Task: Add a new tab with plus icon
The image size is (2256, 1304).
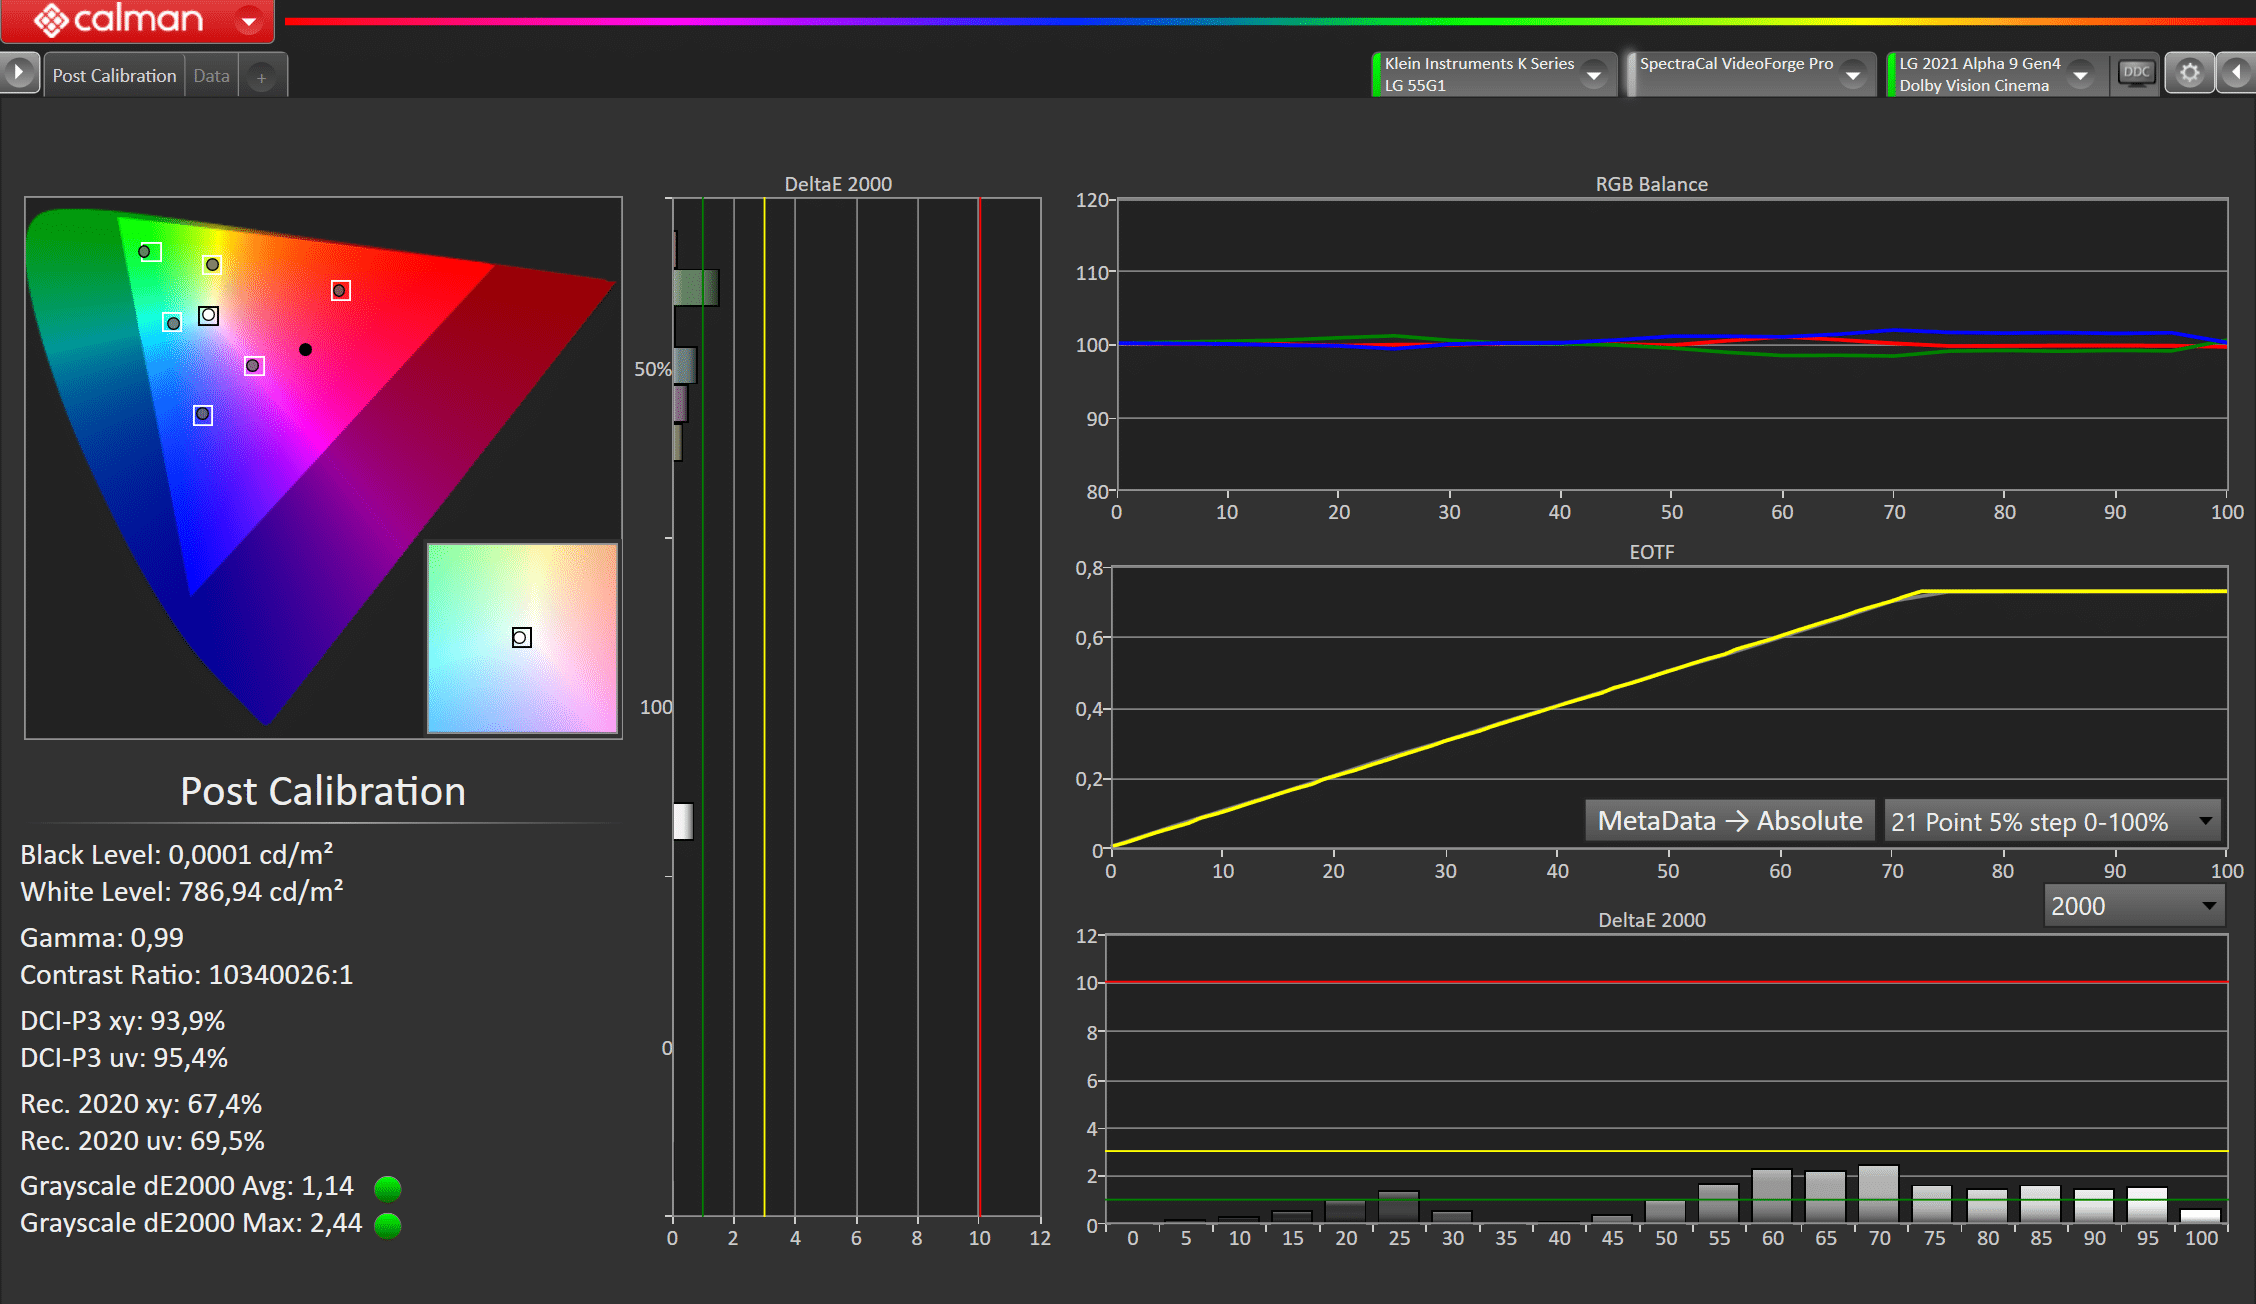Action: pyautogui.click(x=261, y=77)
